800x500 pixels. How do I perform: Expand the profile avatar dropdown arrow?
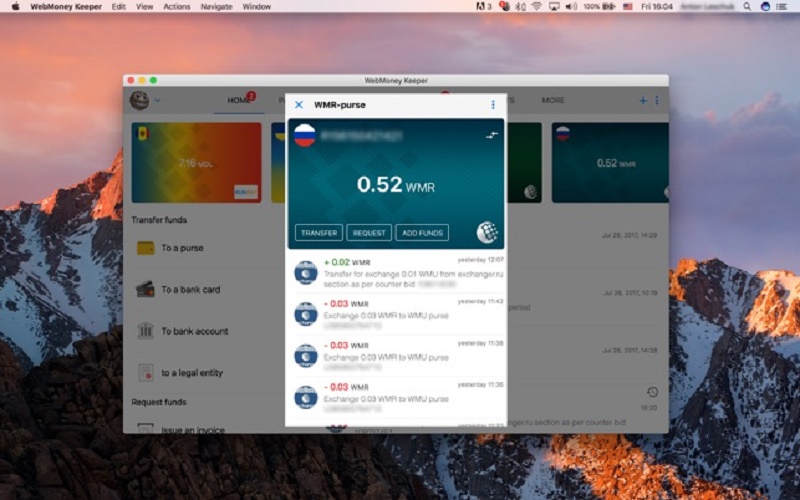(157, 101)
